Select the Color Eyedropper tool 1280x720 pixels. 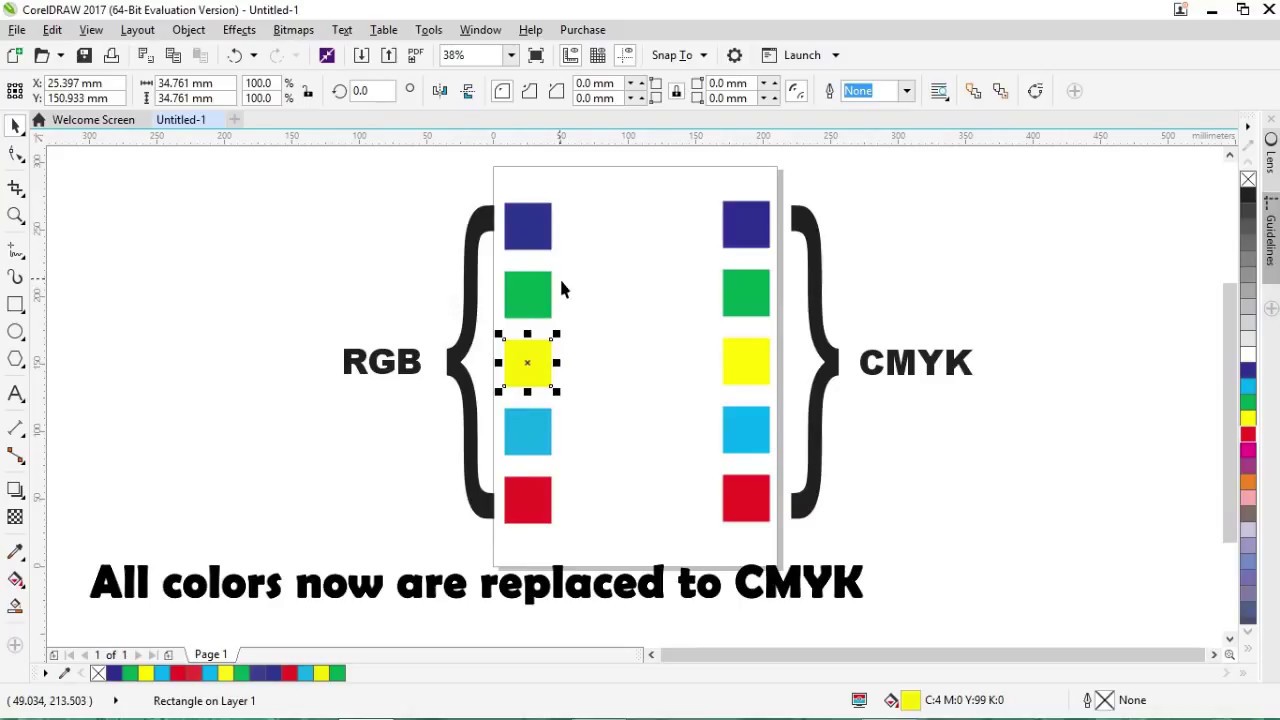(x=15, y=552)
